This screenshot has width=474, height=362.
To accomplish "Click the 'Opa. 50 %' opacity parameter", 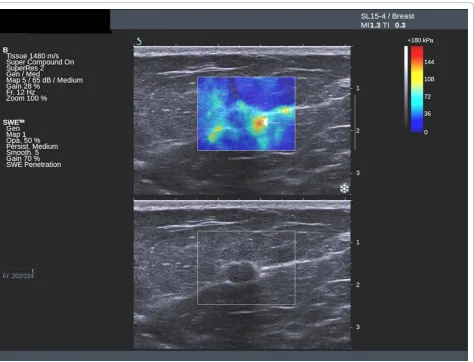I will tap(23, 140).
